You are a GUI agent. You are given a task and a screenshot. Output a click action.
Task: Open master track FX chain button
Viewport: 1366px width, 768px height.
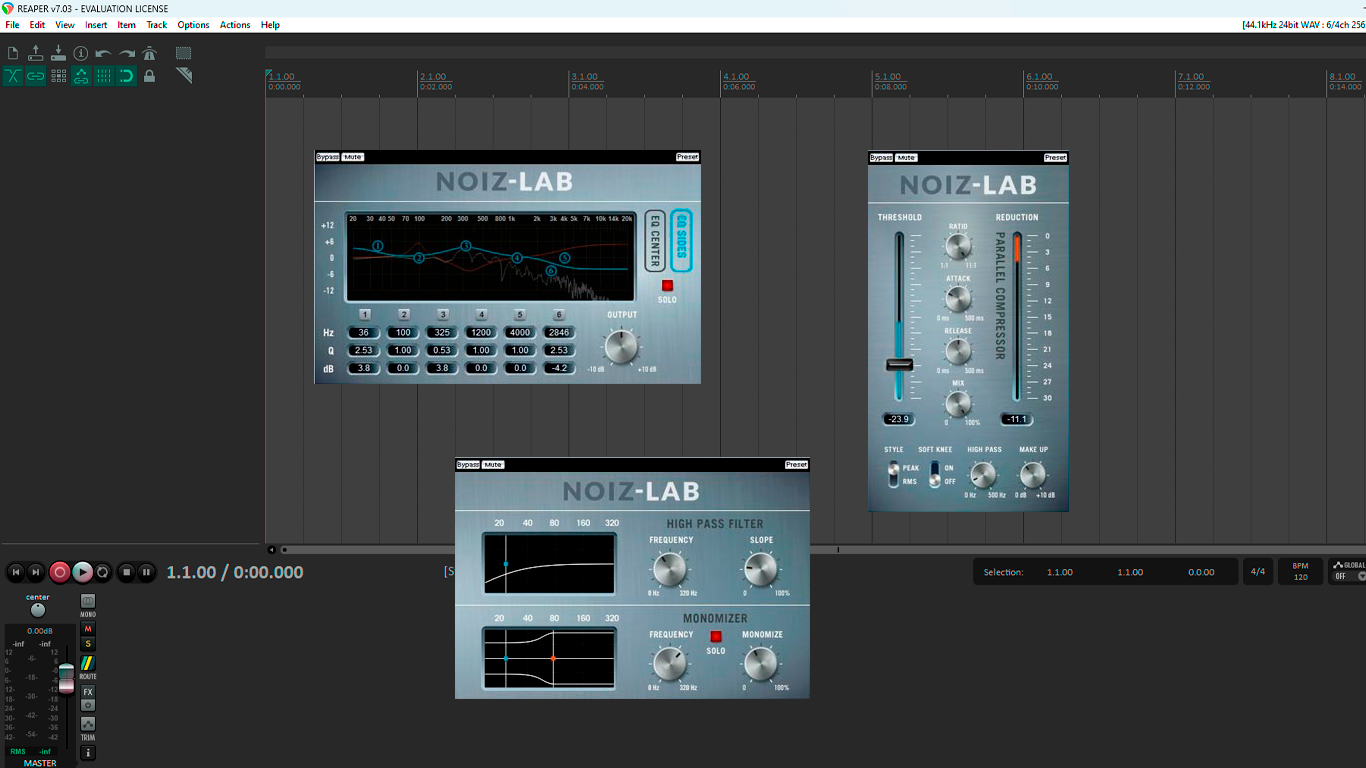(88, 692)
